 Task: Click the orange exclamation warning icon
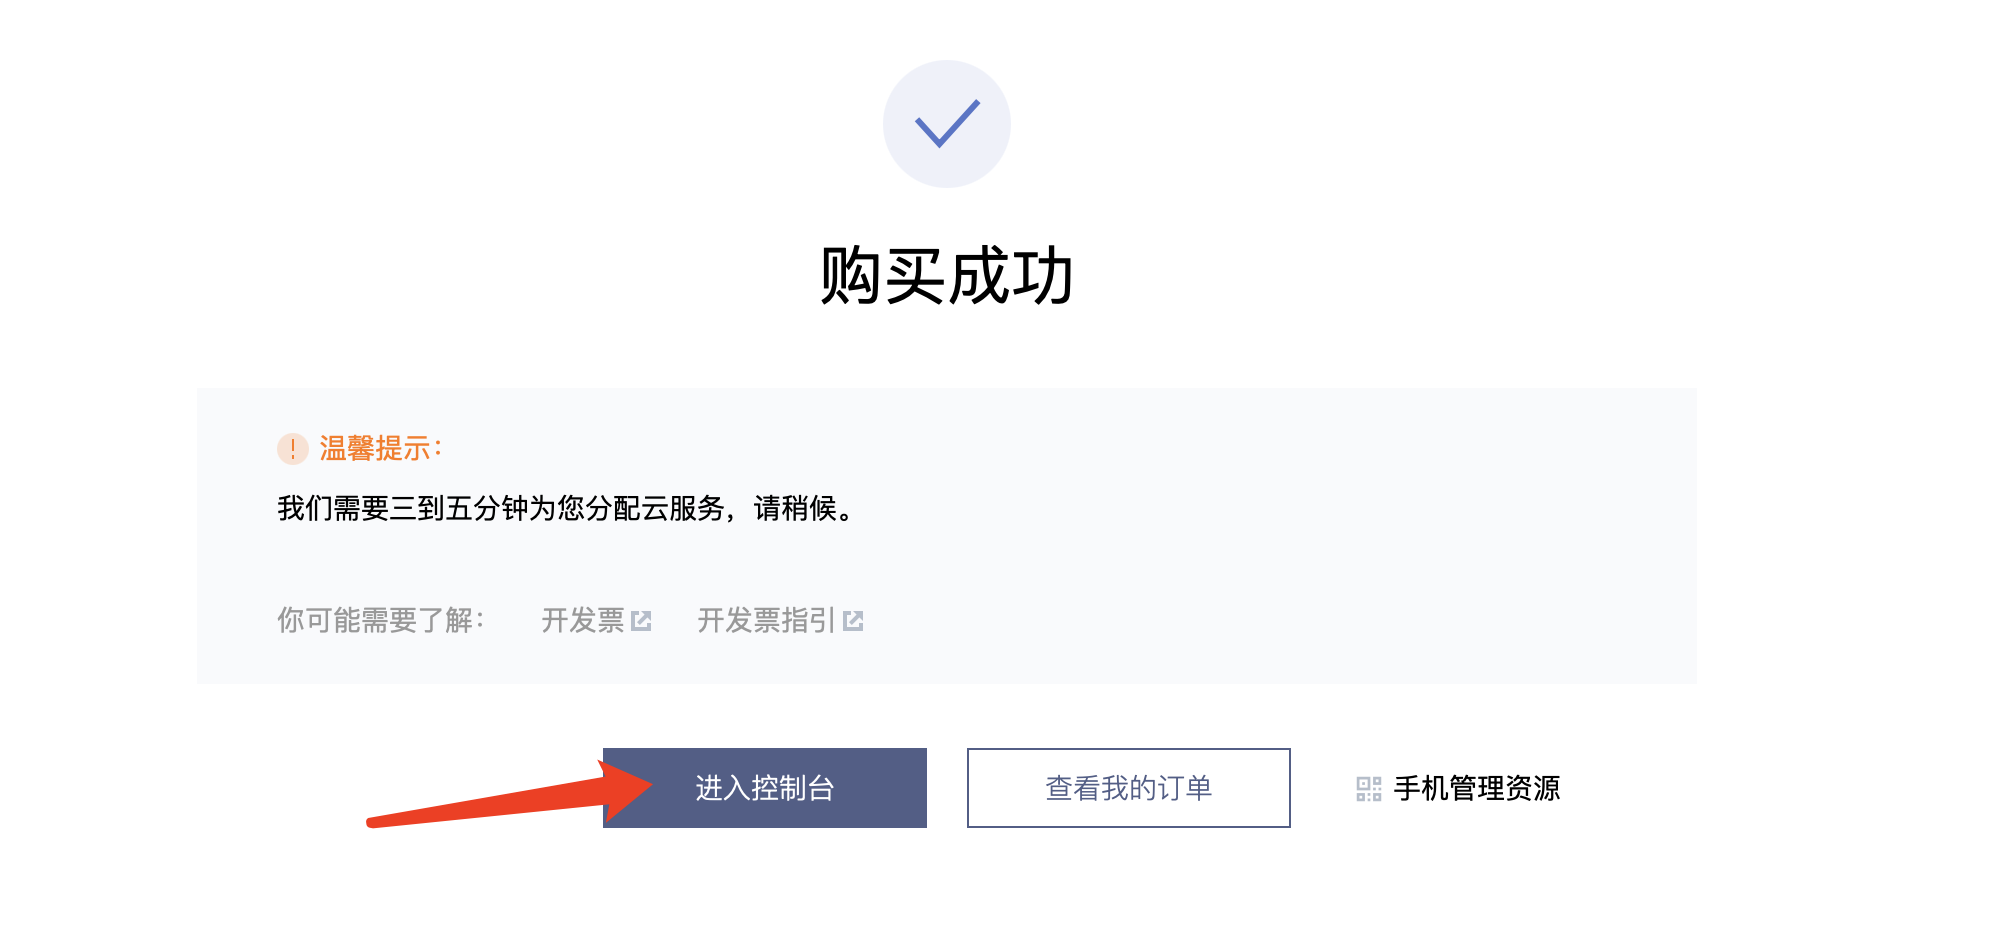click(292, 449)
